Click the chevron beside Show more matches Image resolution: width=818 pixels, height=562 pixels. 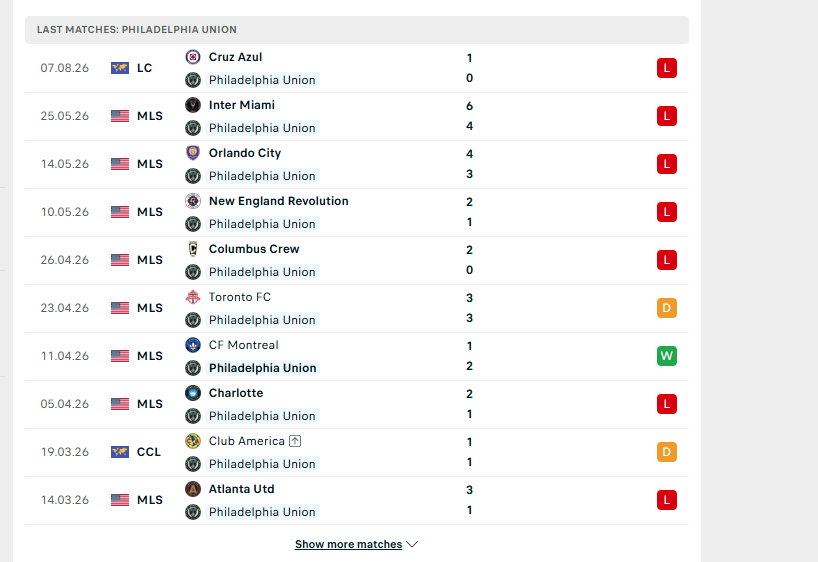[x=412, y=544]
